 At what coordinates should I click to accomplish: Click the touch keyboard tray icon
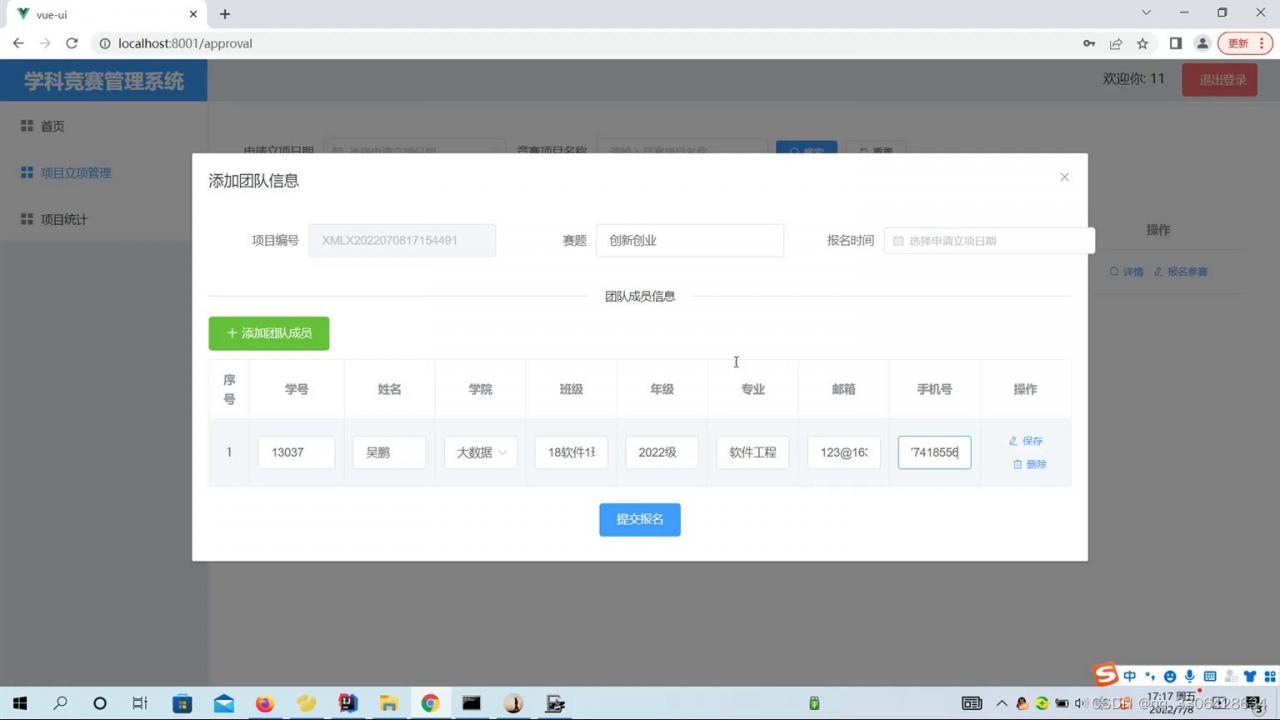pos(972,703)
